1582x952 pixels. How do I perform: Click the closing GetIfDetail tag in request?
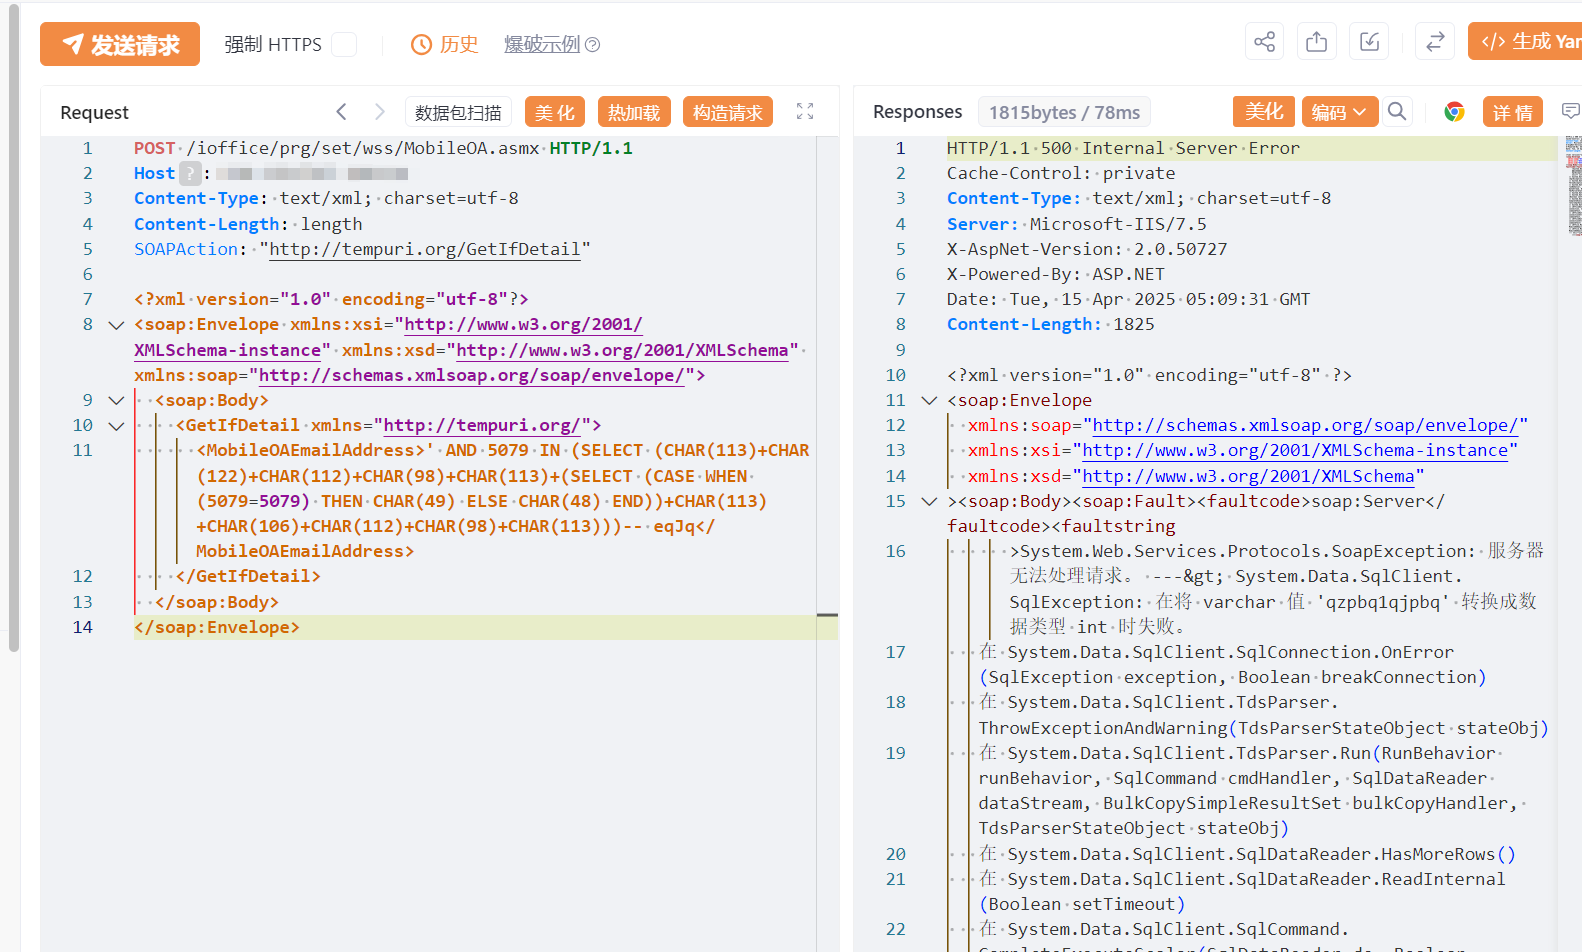(x=248, y=576)
